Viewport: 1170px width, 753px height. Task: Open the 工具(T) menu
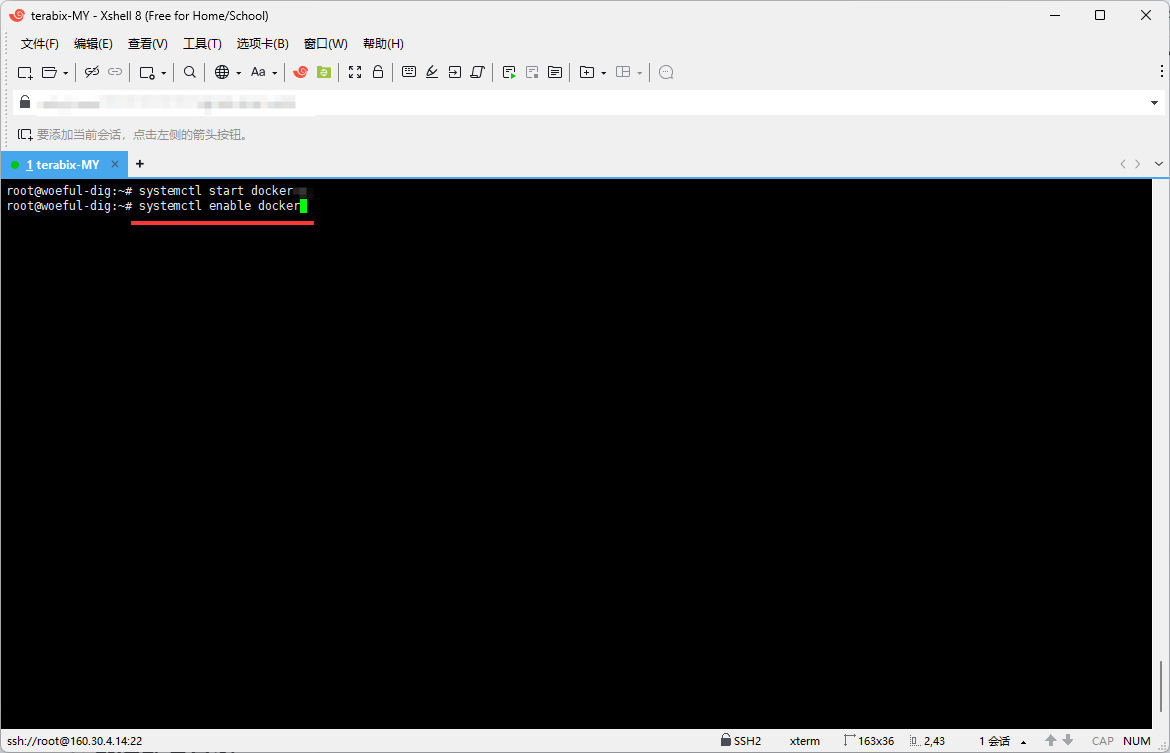[202, 44]
